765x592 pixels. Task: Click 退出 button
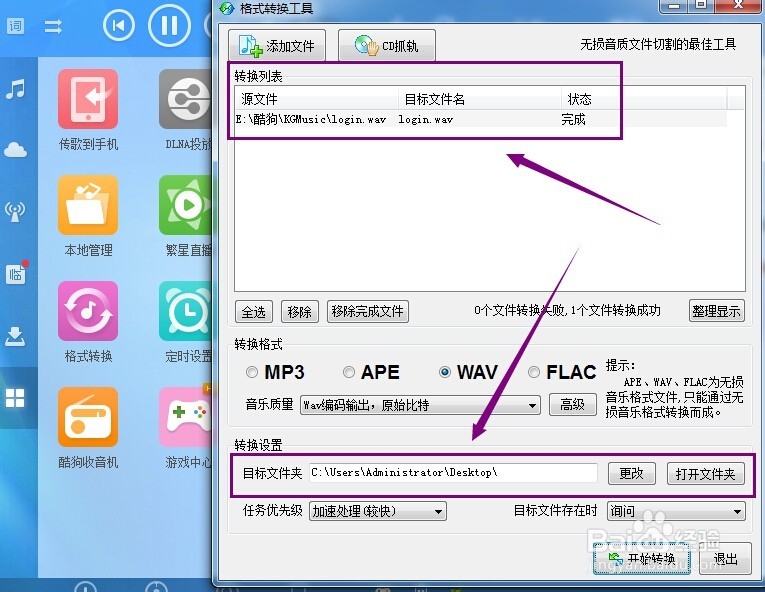(x=725, y=558)
